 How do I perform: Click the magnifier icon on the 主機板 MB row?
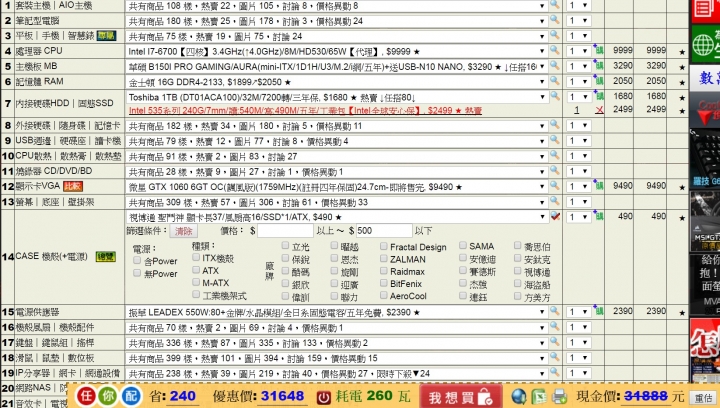[x=555, y=65]
